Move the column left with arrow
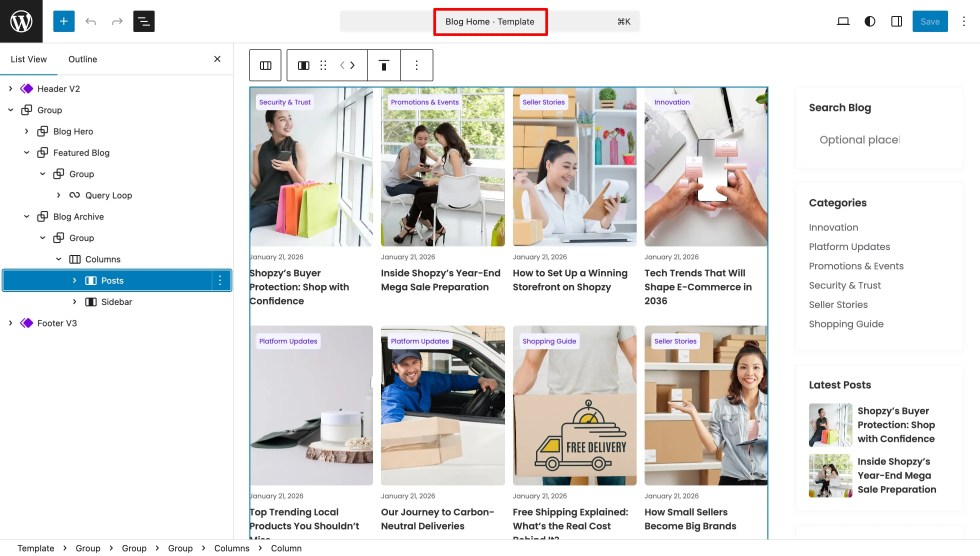Image resolution: width=980 pixels, height=556 pixels. click(x=342, y=65)
